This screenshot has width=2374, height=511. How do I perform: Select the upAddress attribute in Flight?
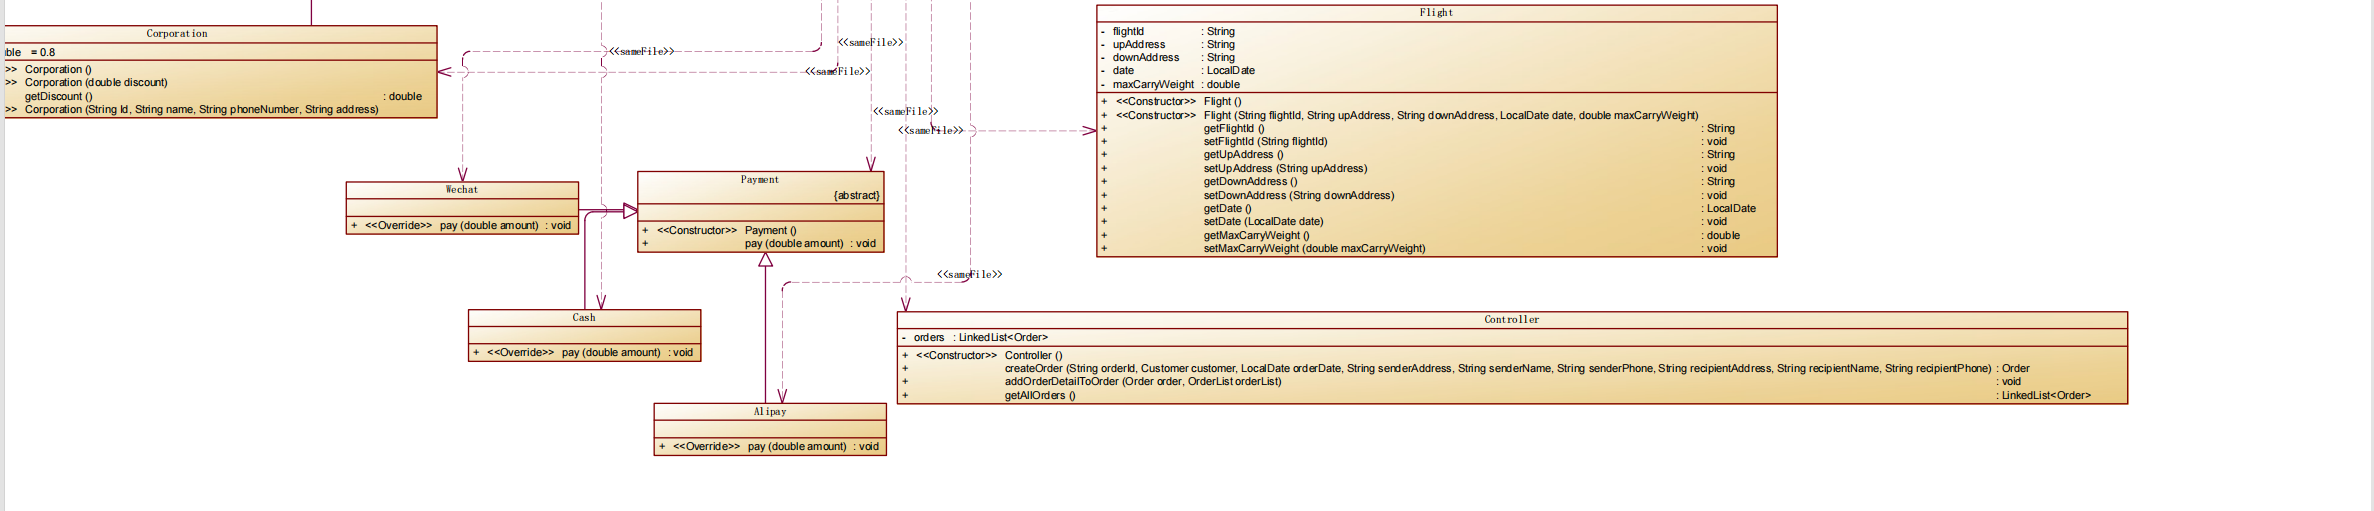(x=1168, y=45)
